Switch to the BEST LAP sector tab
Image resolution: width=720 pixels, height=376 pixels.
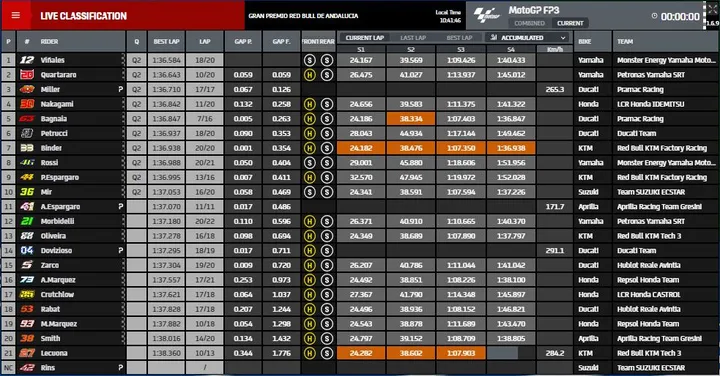click(459, 38)
